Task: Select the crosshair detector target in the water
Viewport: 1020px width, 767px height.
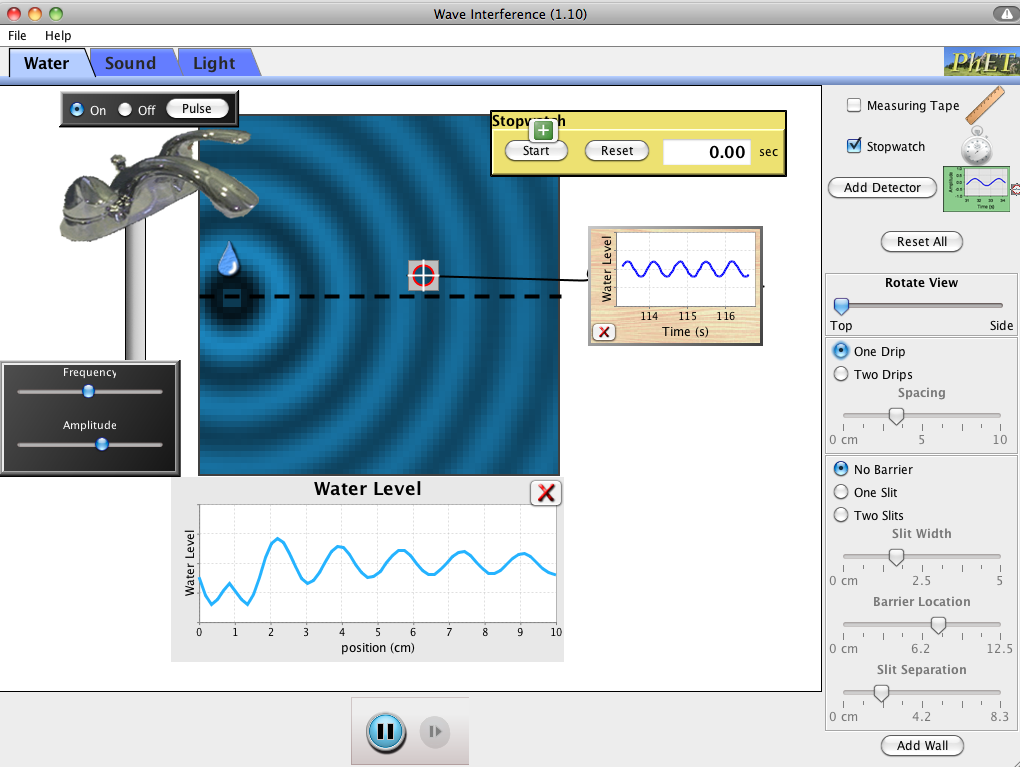Action: point(422,276)
